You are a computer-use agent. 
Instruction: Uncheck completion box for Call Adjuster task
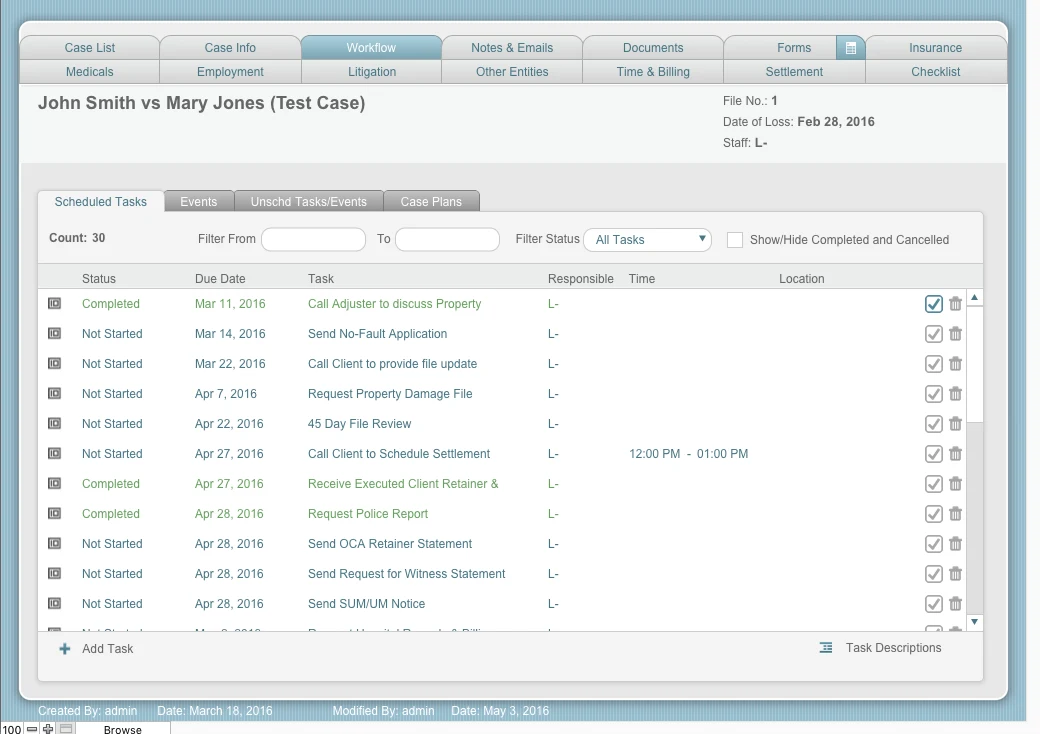click(x=933, y=304)
